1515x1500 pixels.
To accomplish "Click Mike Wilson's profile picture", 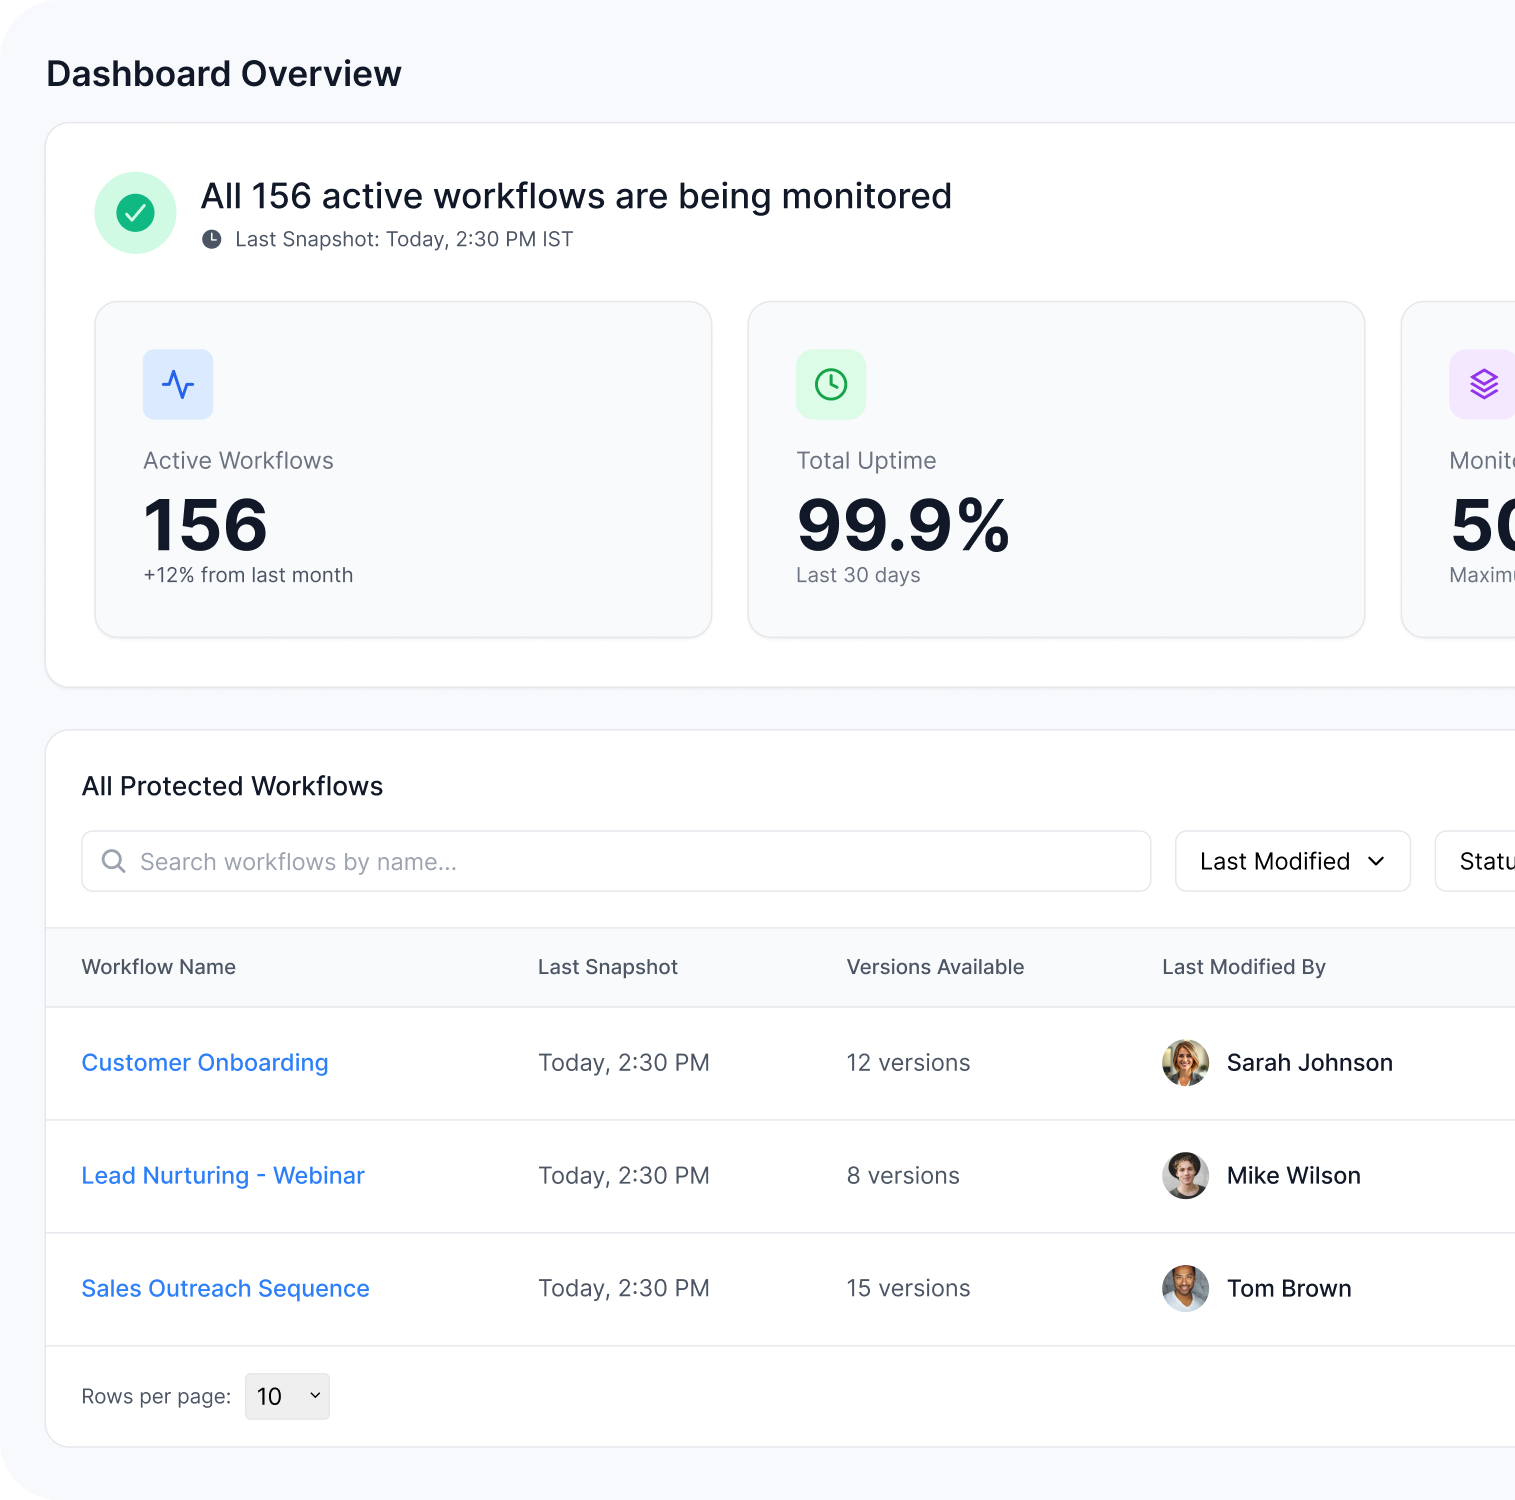I will point(1185,1176).
